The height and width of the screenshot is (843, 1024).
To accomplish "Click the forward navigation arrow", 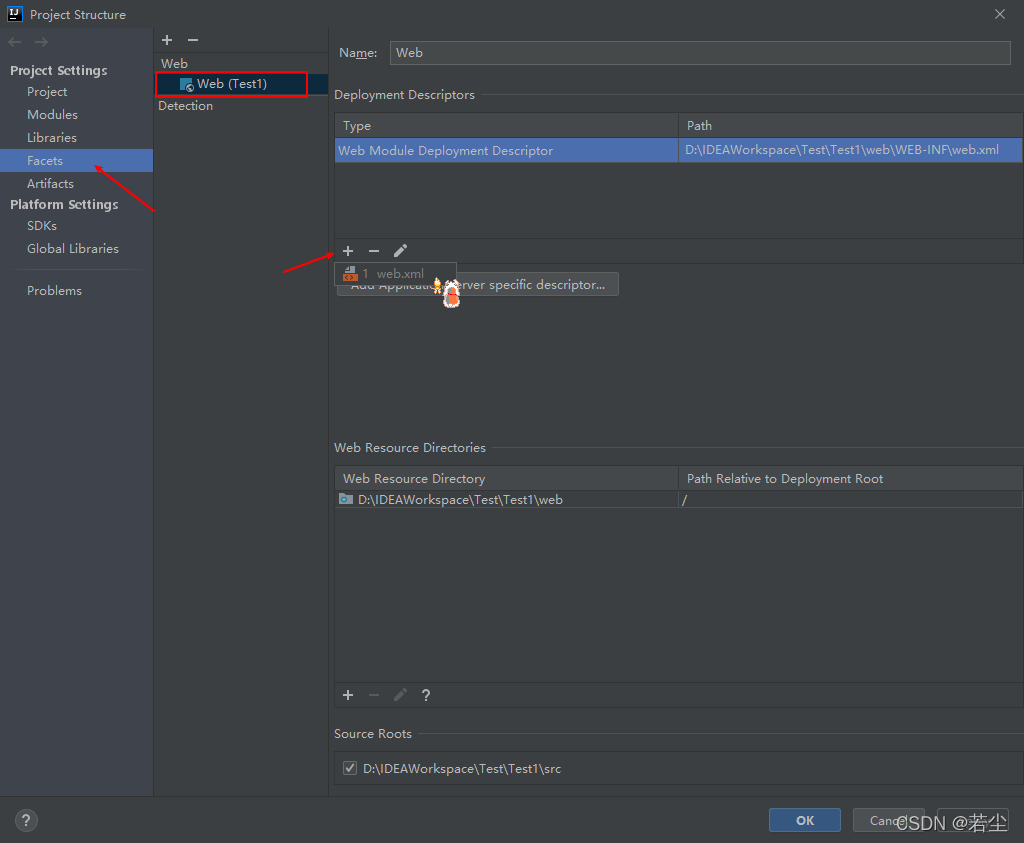I will point(41,42).
